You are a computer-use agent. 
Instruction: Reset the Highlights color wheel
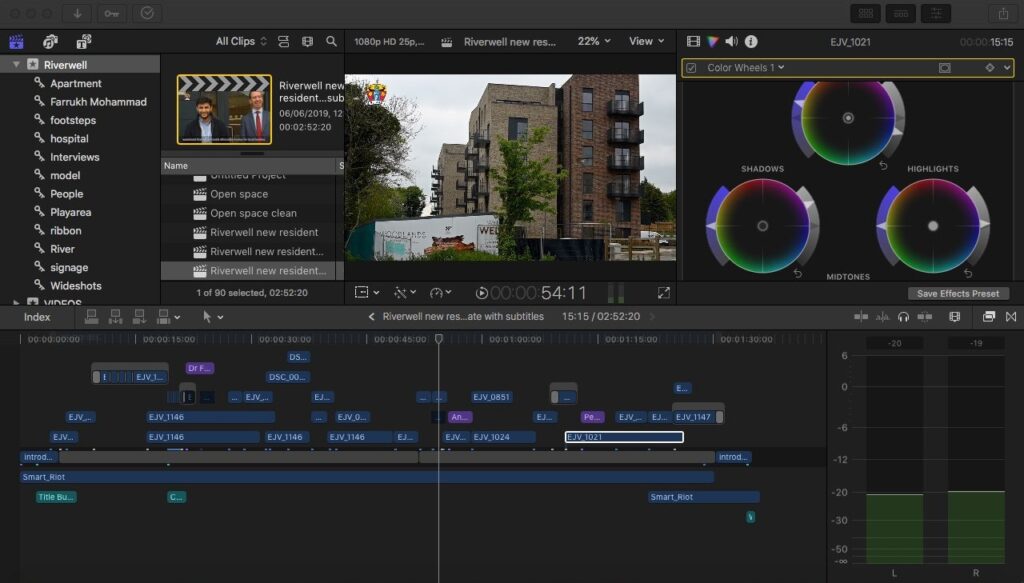968,273
